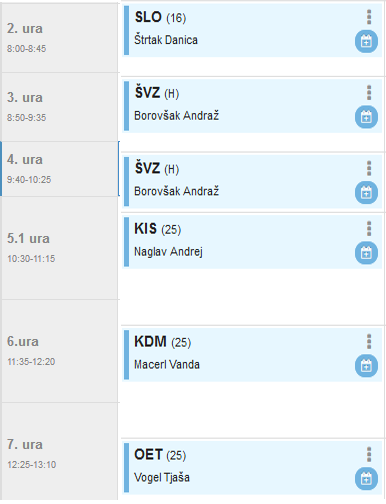The image size is (386, 504).
Task: Select the OET lesson with Vogel Tjaša
Action: click(252, 468)
